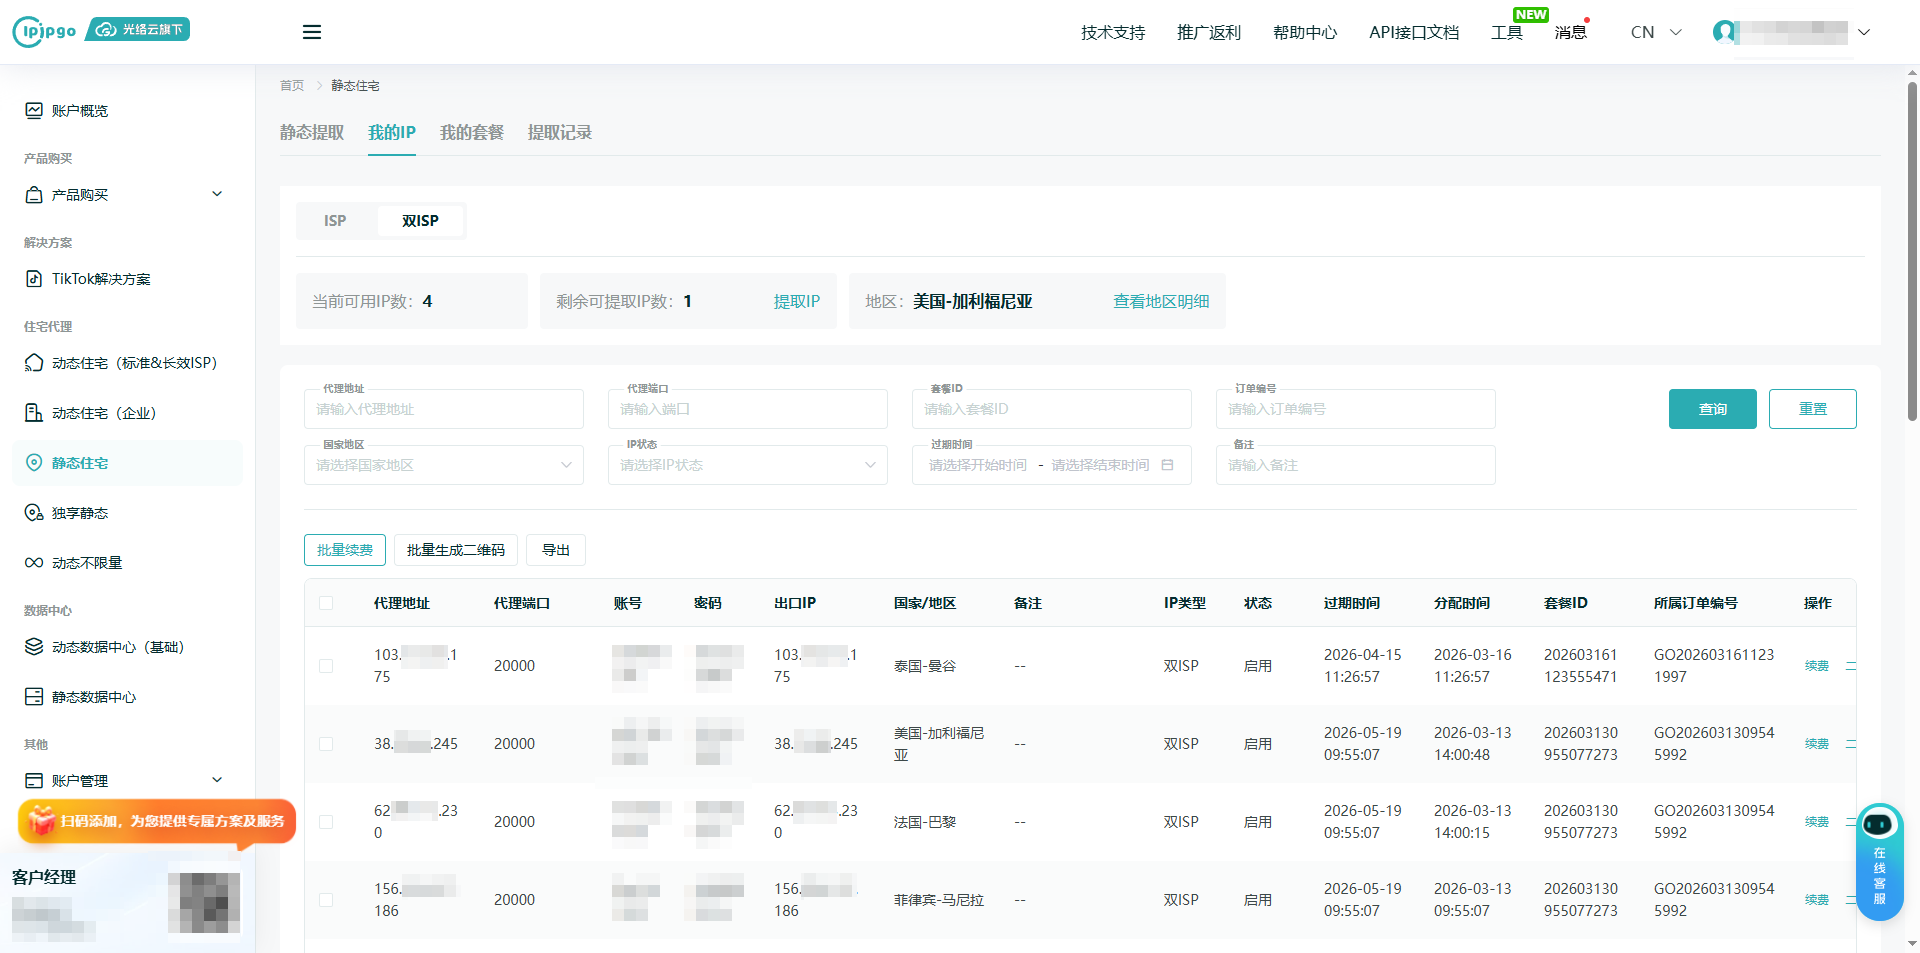This screenshot has width=1920, height=953.
Task: Switch to the ISP tab
Action: coord(335,221)
